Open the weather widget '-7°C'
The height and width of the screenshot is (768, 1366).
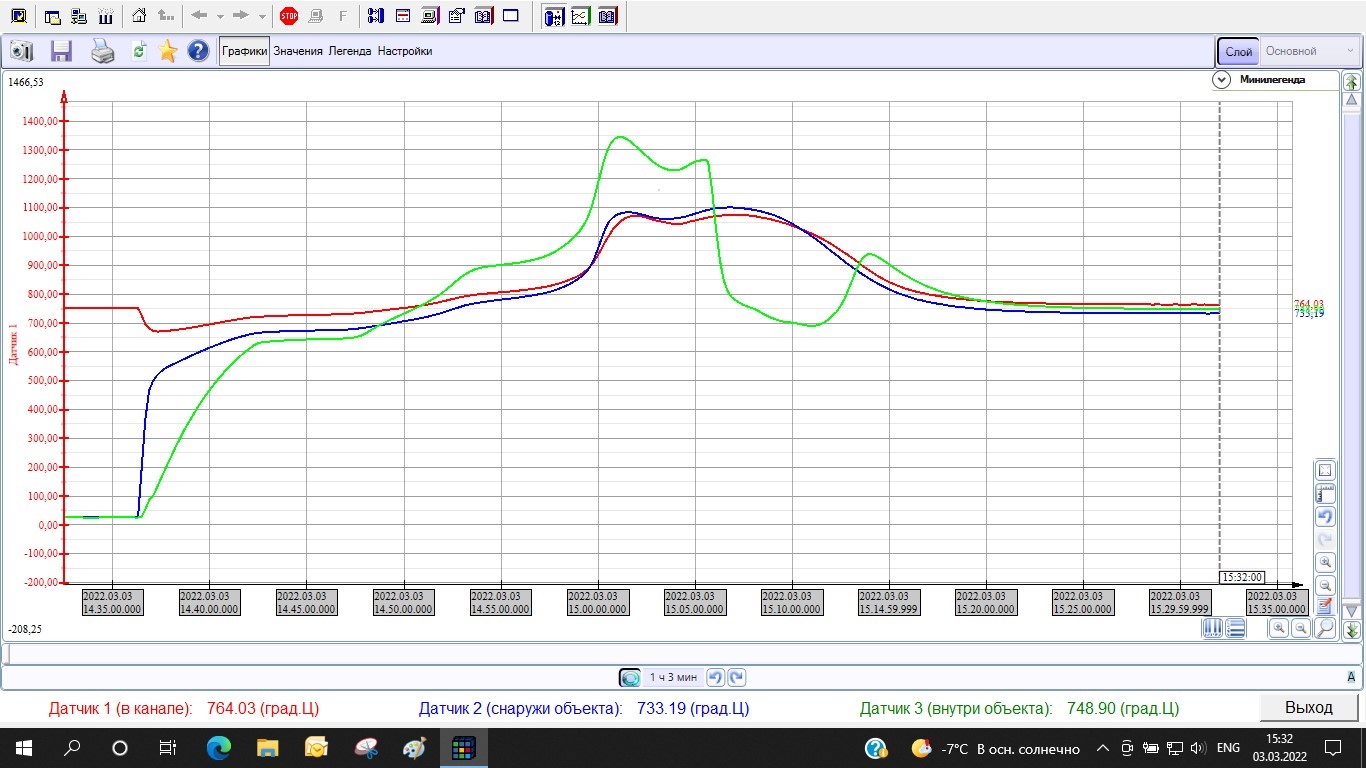coord(996,748)
